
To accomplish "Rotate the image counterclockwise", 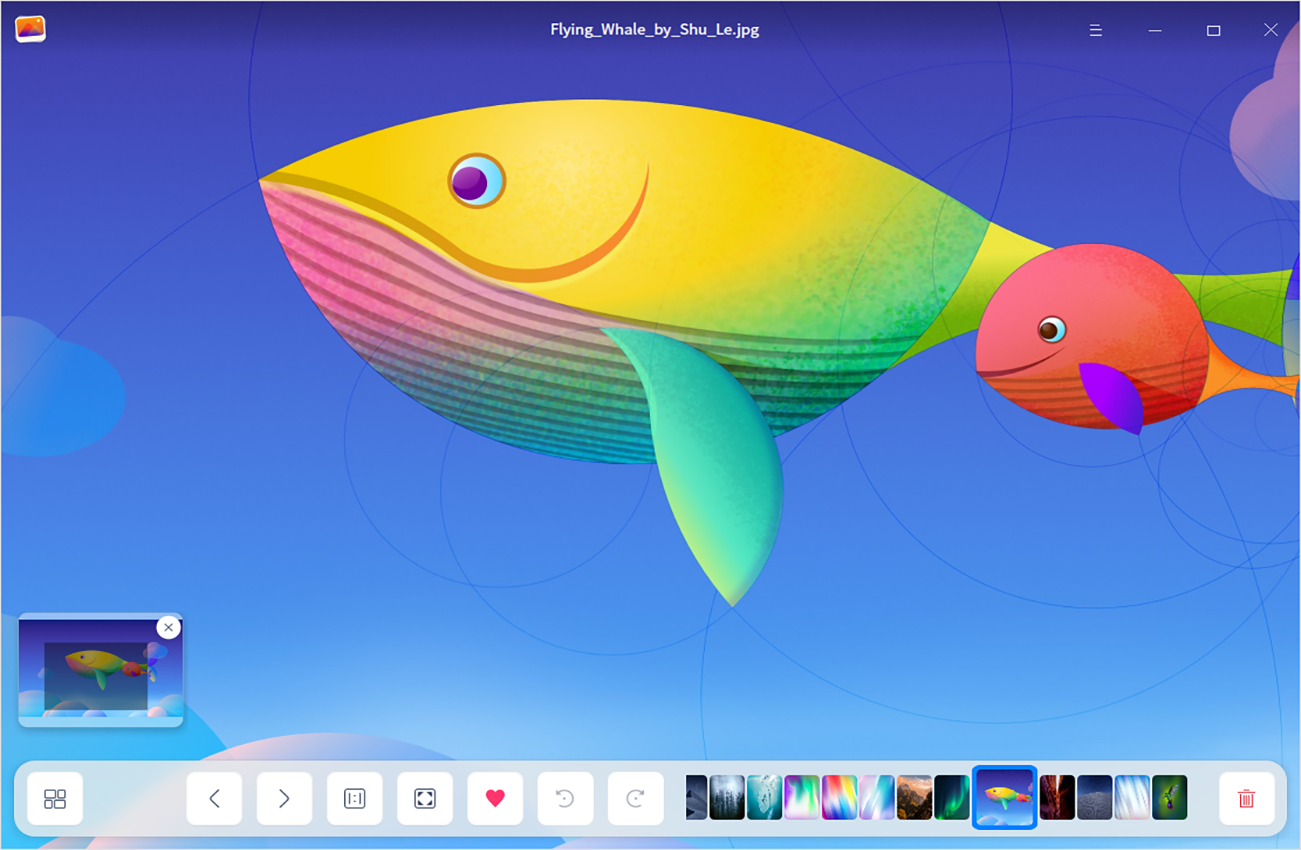I will tap(565, 799).
